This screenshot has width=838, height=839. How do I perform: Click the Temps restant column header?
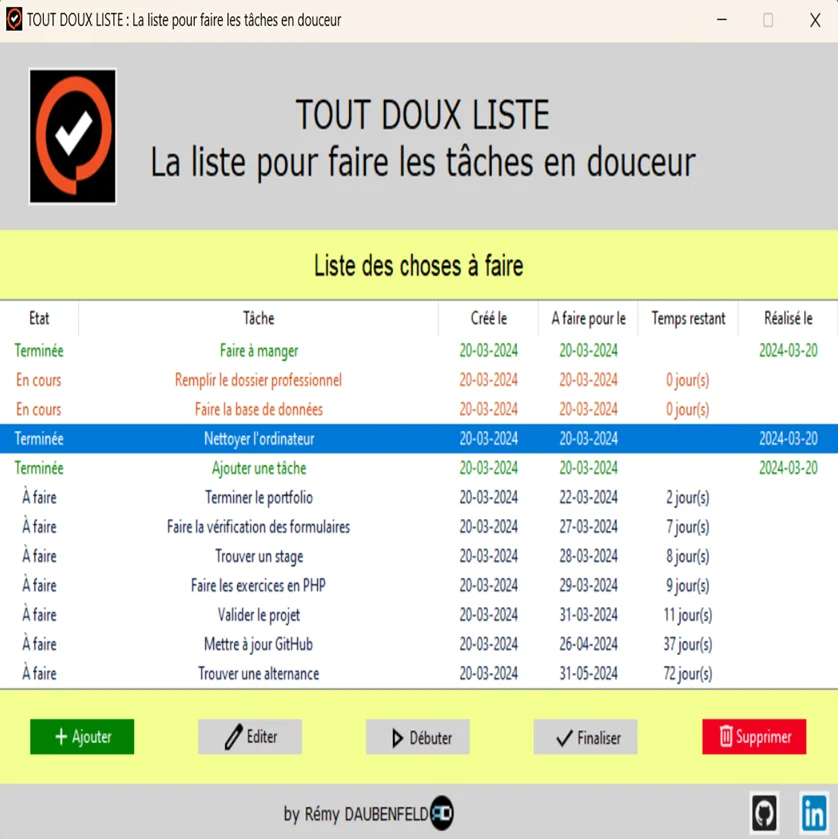(x=687, y=318)
